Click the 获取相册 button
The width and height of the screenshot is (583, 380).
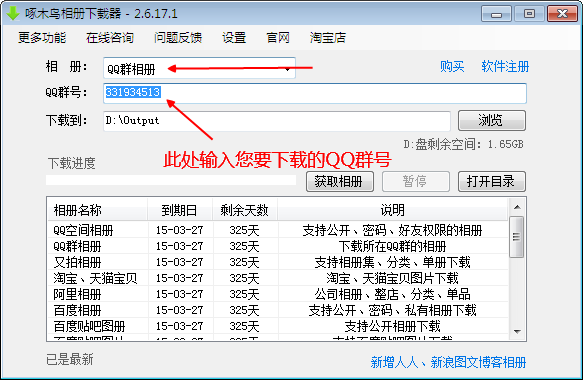pos(339,181)
